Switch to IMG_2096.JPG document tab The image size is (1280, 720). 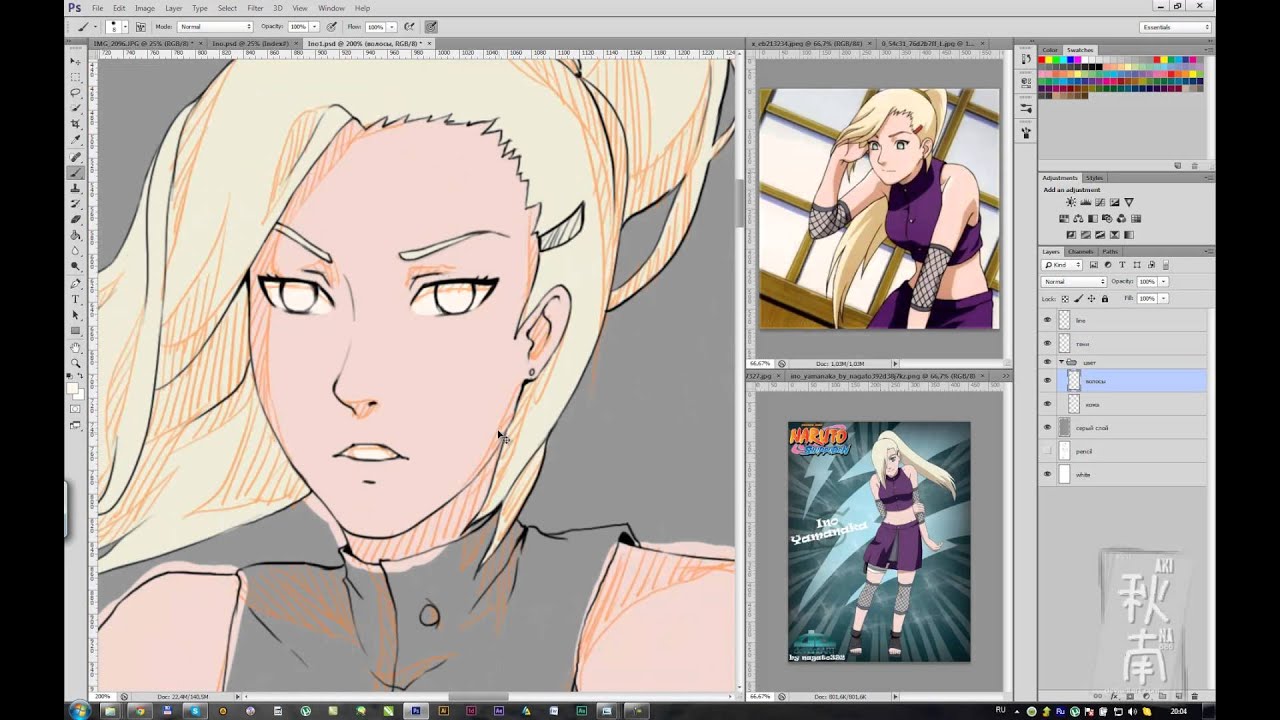pyautogui.click(x=149, y=44)
